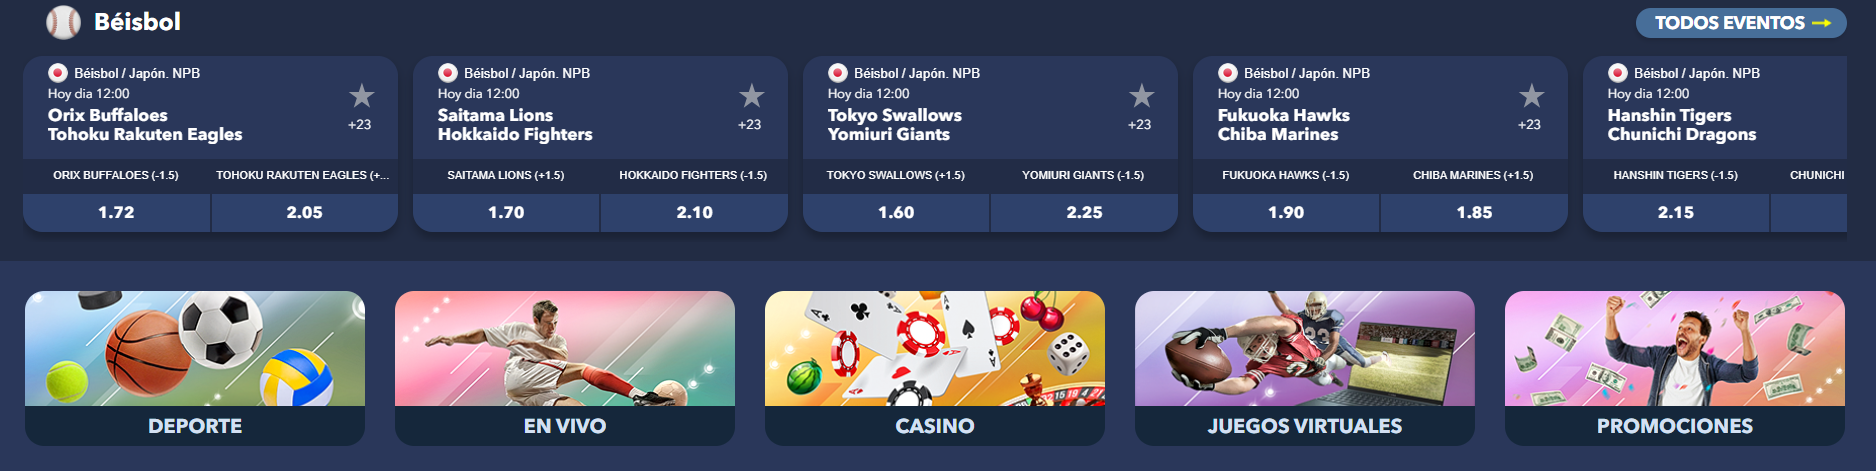This screenshot has height=471, width=1876.
Task: Toggle favorite star on Saitama Lions game
Action: pyautogui.click(x=751, y=96)
